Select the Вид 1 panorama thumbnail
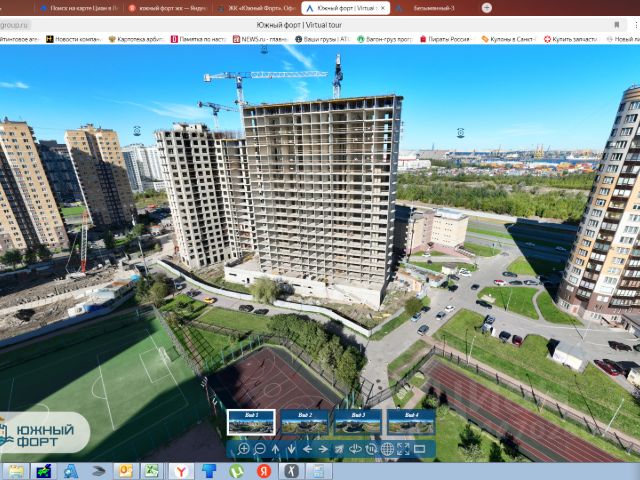640x480 pixels. tap(251, 422)
